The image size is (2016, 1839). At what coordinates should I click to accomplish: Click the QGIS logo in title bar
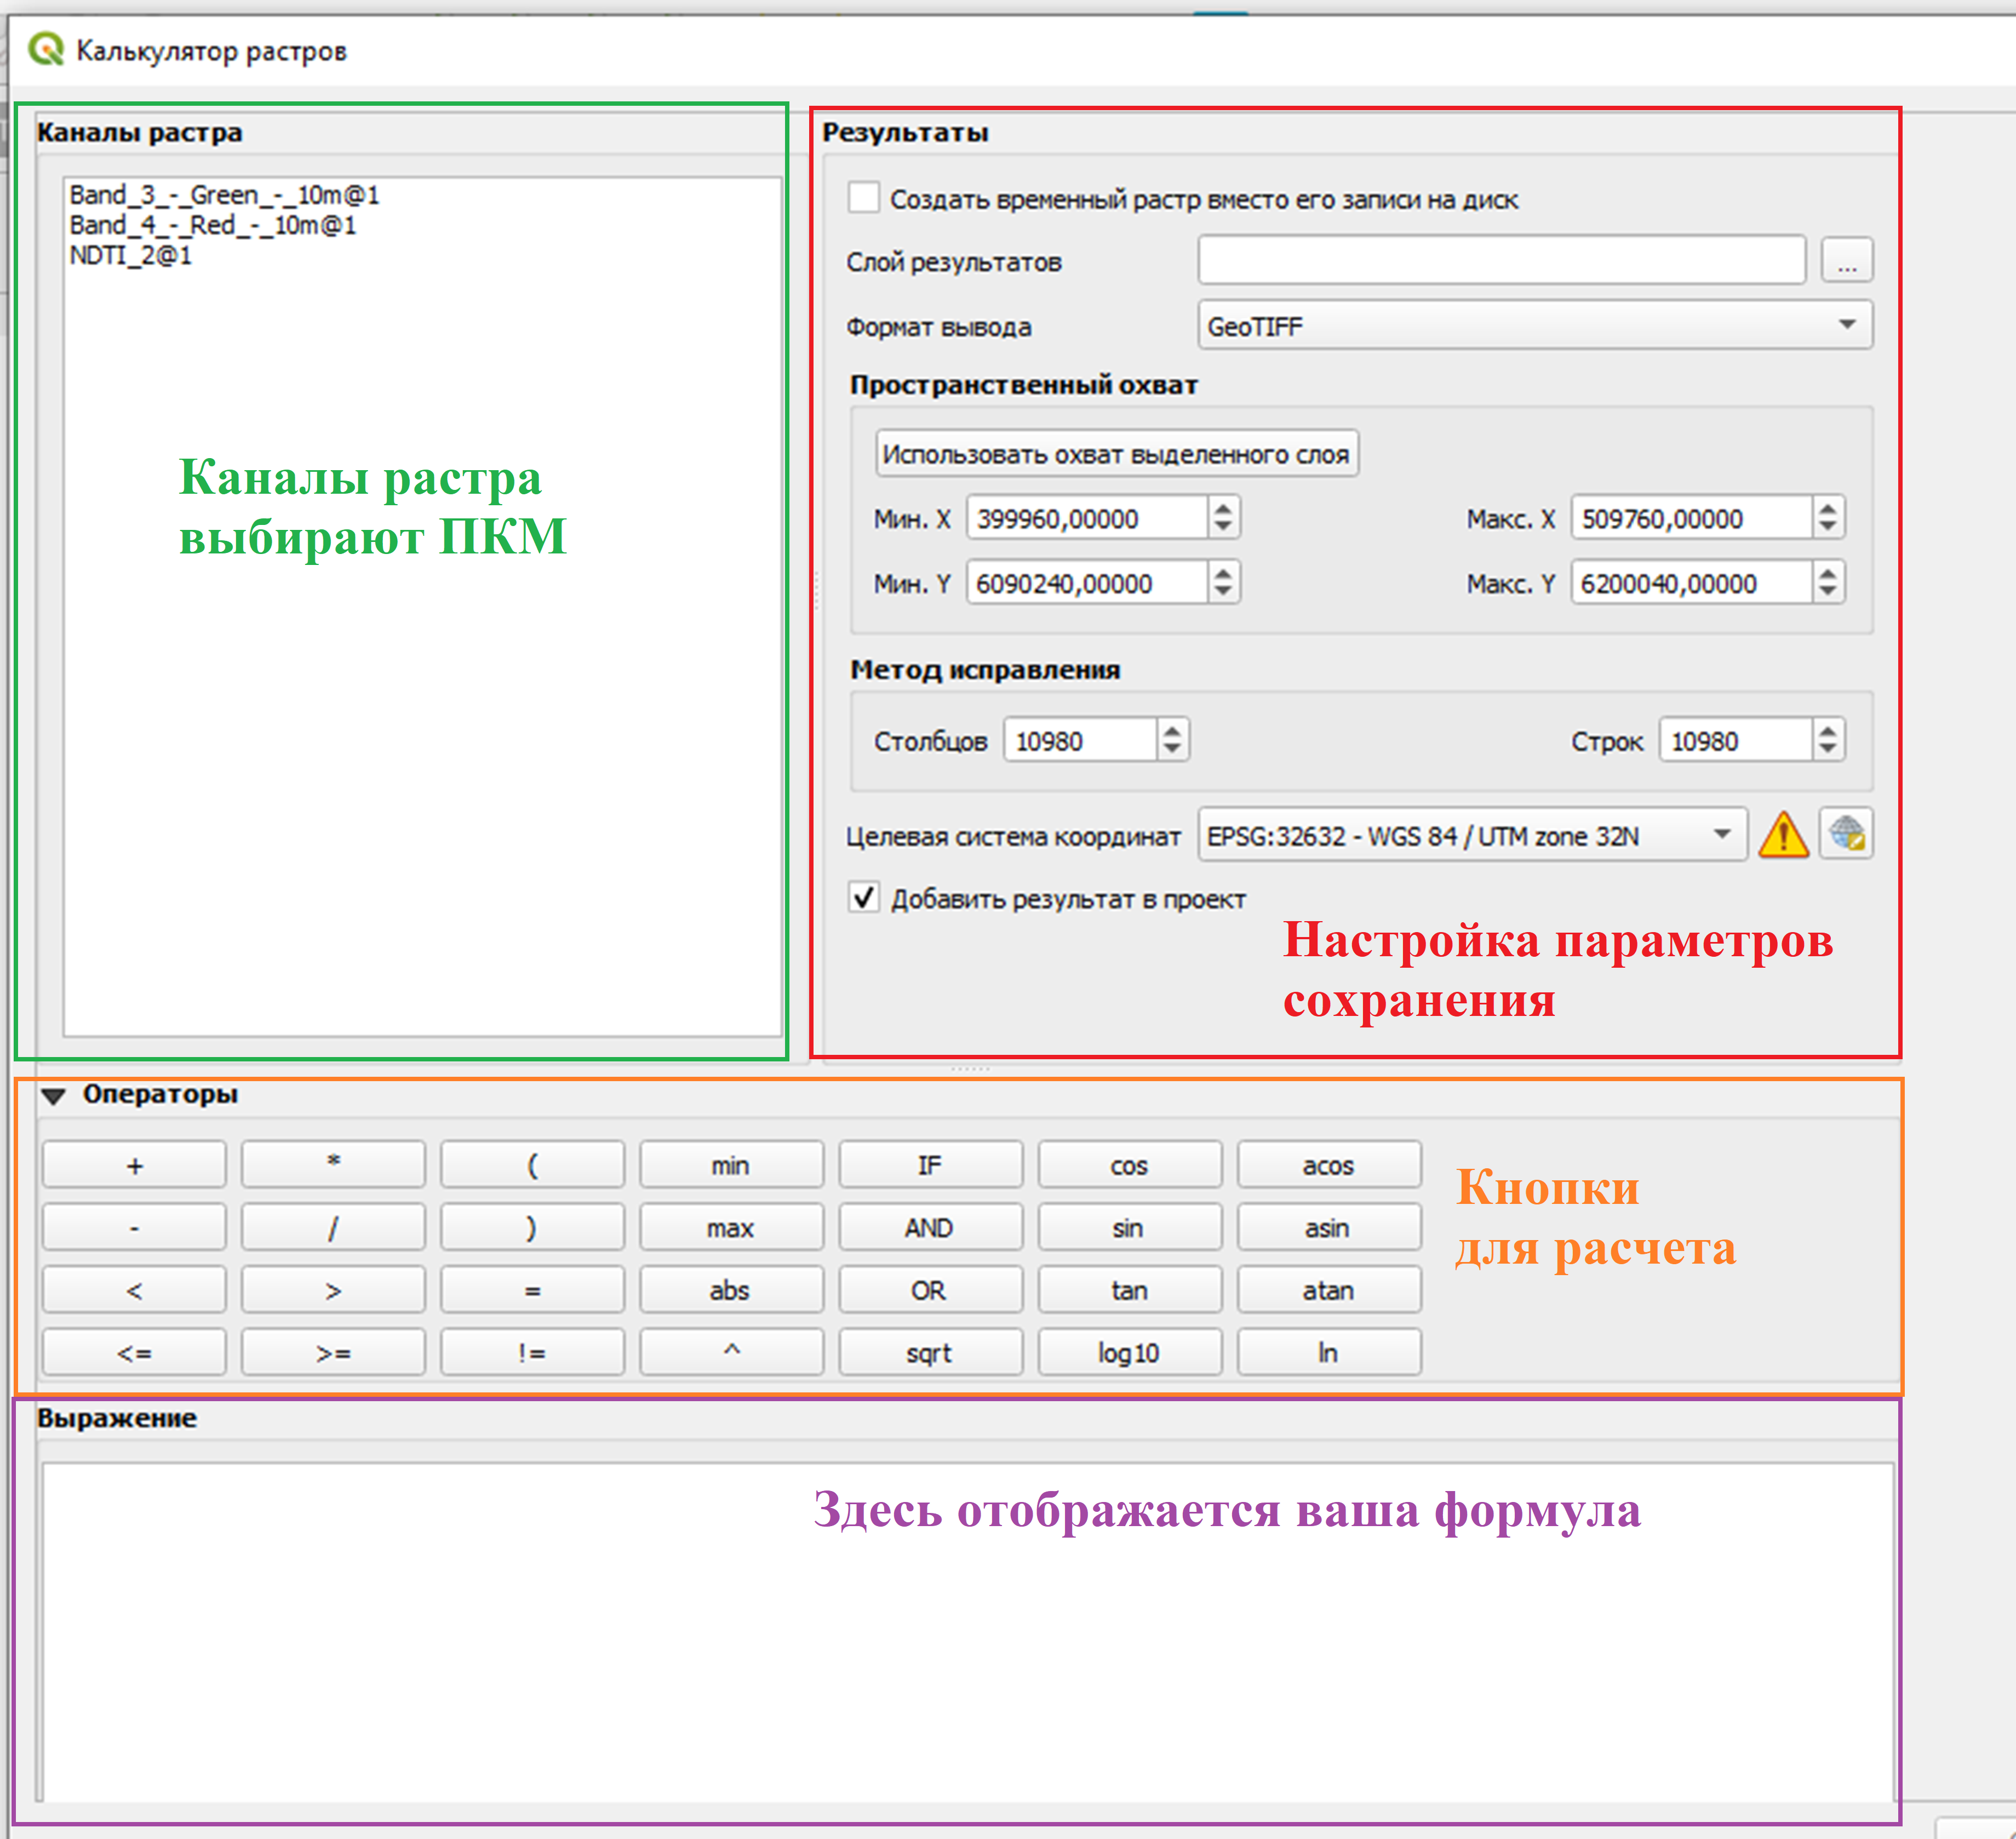coord(46,49)
